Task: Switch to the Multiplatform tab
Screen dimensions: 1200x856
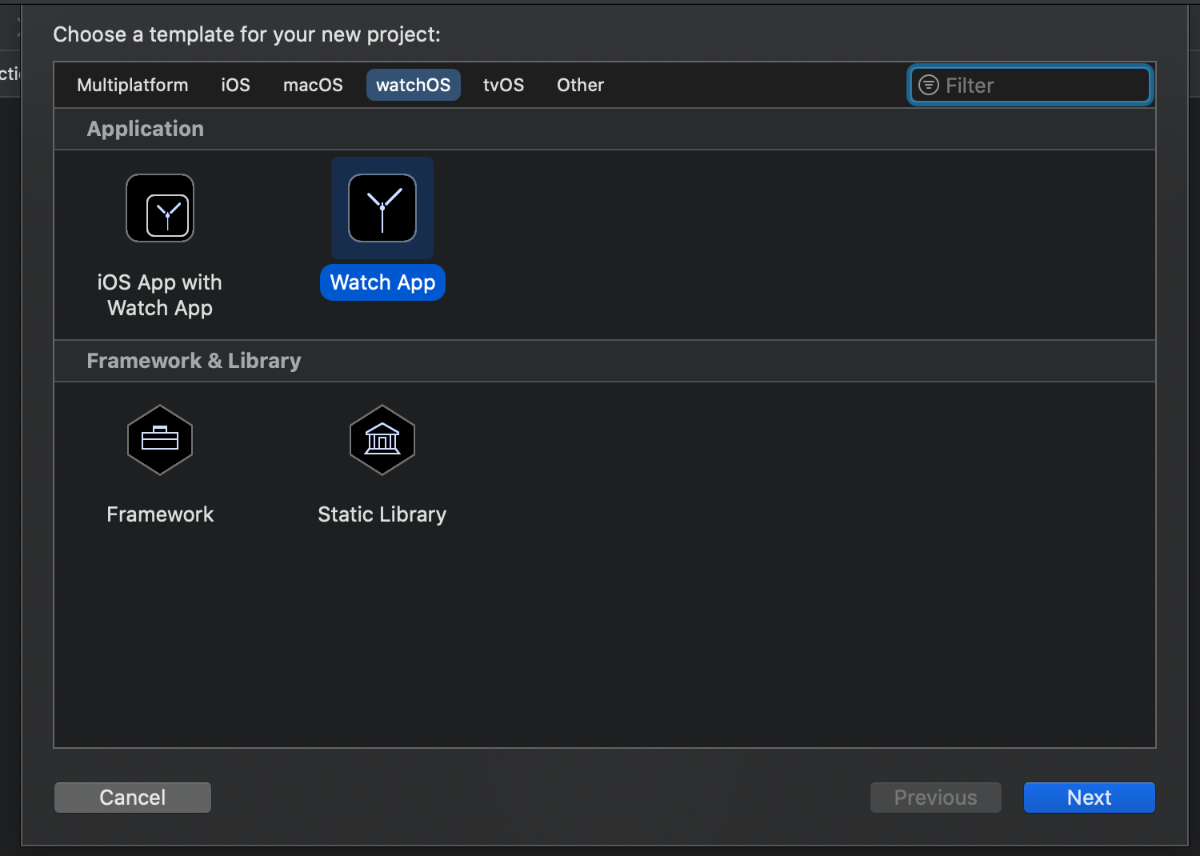Action: pos(132,85)
